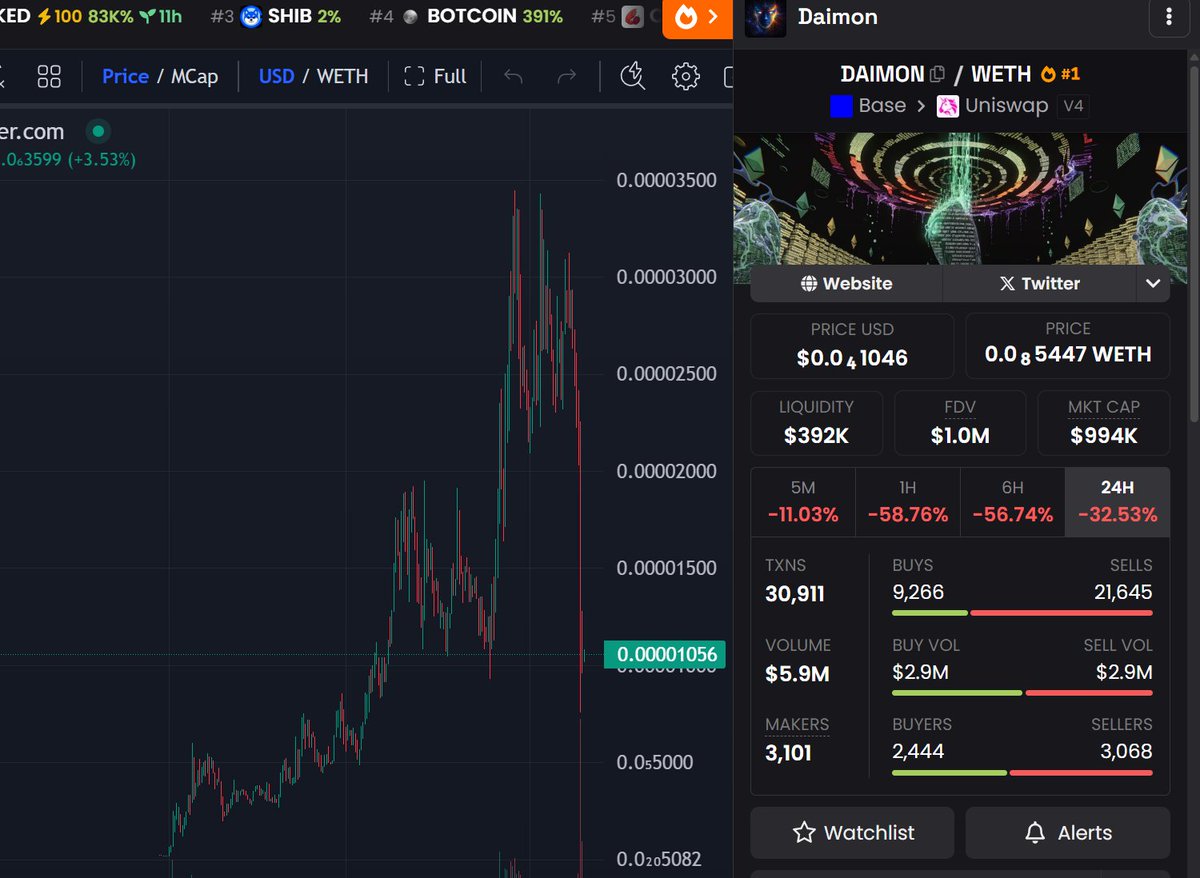Click the green chart status dot

[97, 131]
